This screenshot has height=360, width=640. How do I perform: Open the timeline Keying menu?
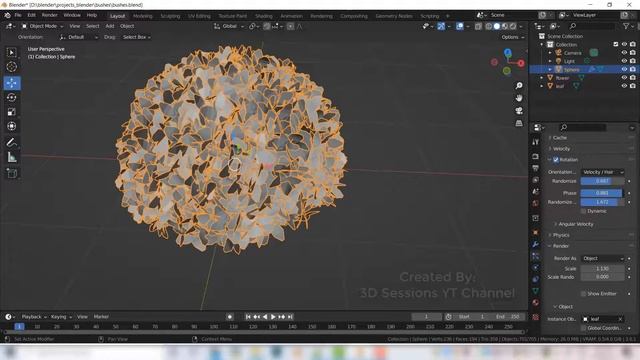click(x=61, y=317)
